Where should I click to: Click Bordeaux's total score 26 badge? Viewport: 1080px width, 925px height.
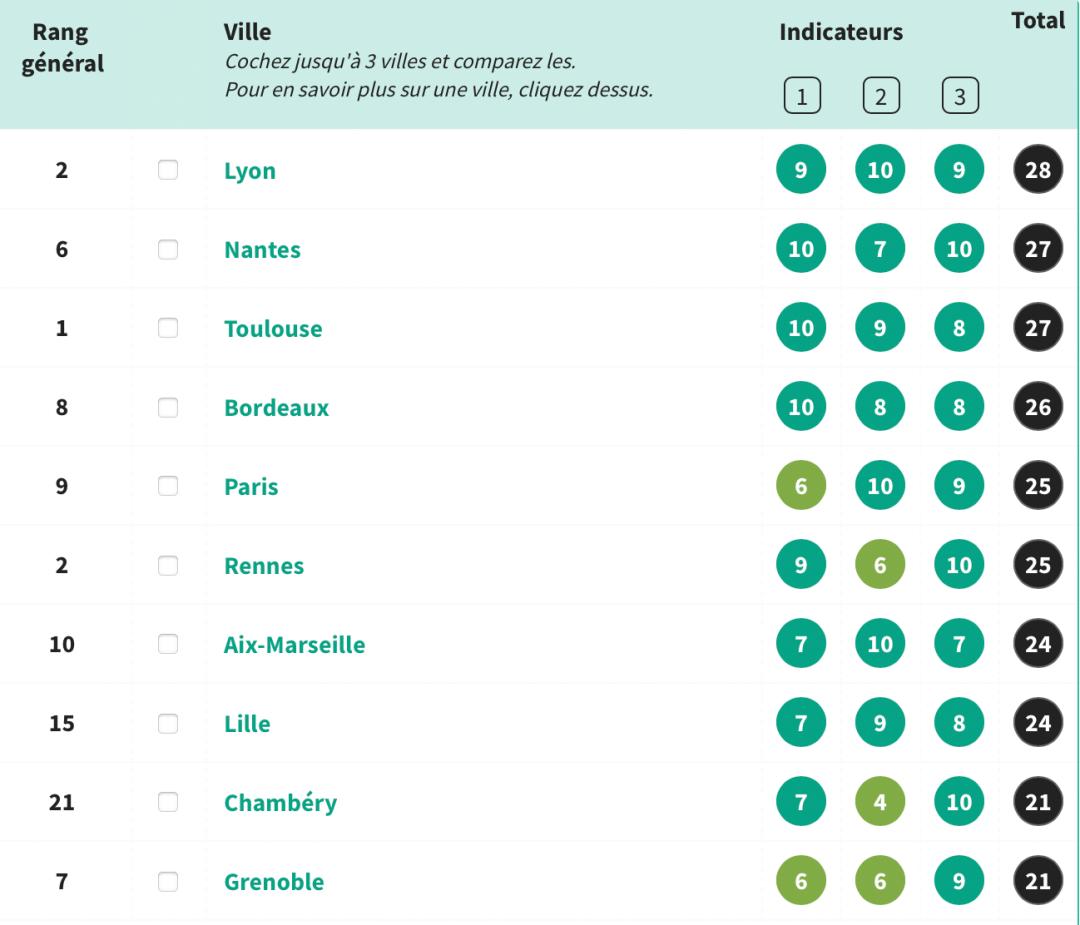[x=1038, y=409]
